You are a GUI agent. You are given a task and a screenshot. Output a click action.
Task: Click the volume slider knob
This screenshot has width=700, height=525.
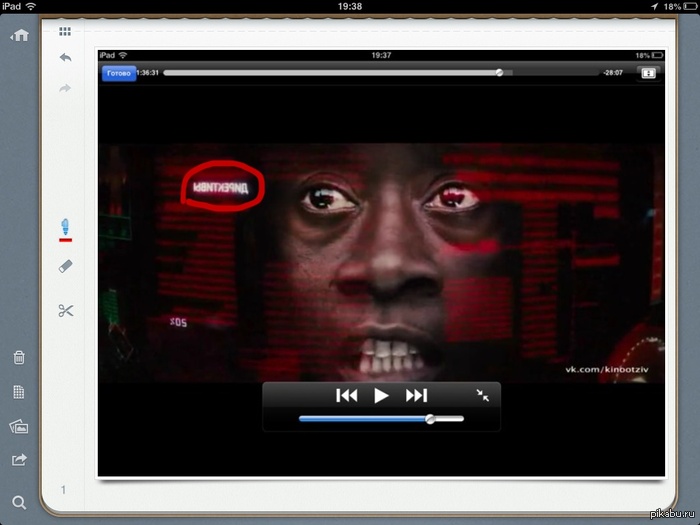430,419
